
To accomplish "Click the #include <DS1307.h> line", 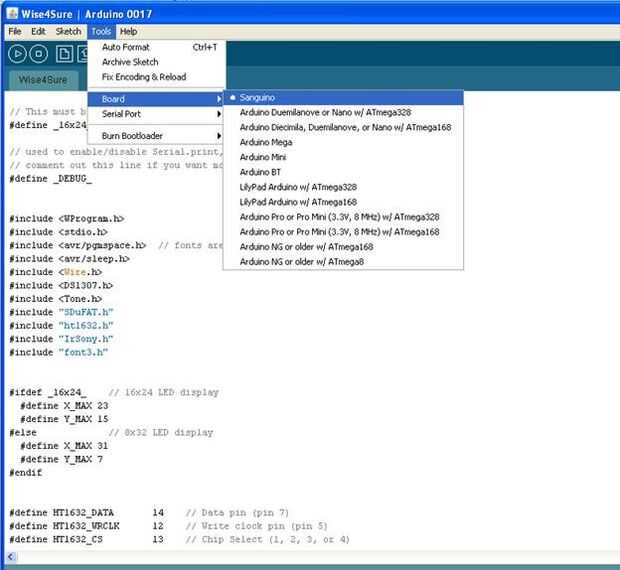I will pyautogui.click(x=61, y=286).
